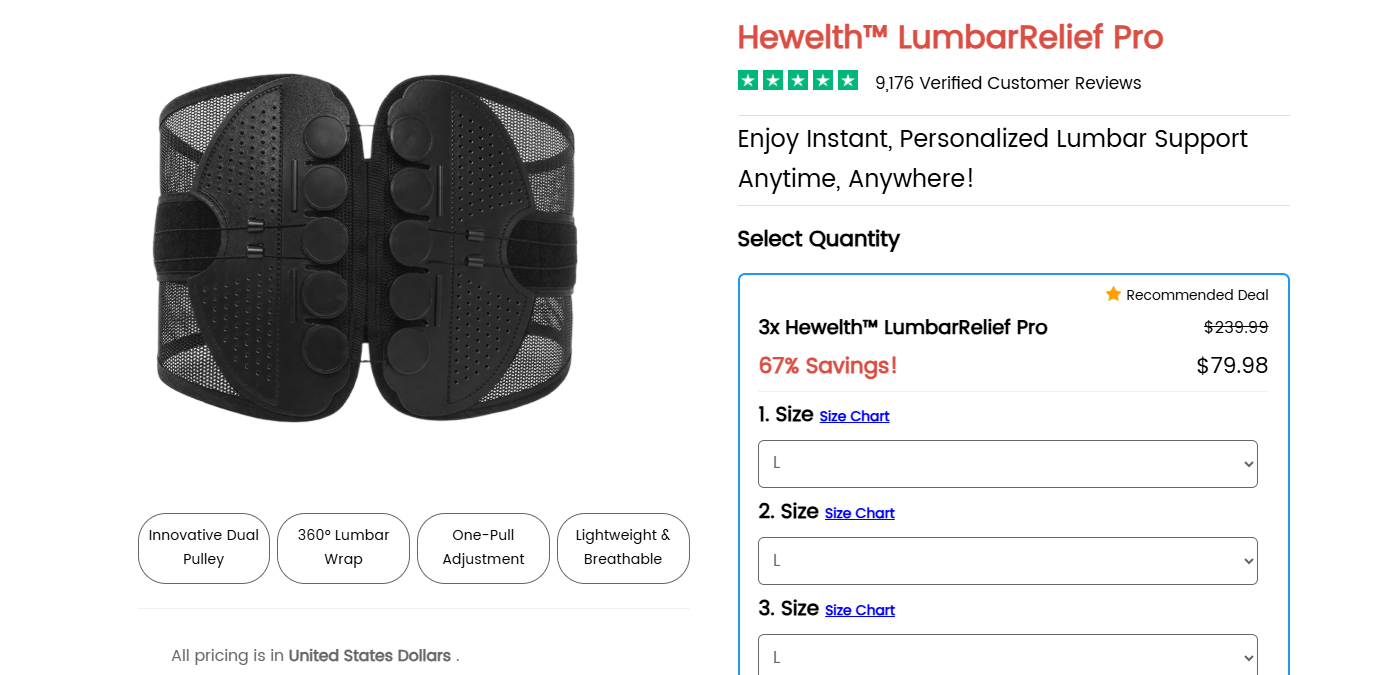Click 9,176 Verified Customer Reviews text
This screenshot has width=1396, height=675.
(1008, 83)
